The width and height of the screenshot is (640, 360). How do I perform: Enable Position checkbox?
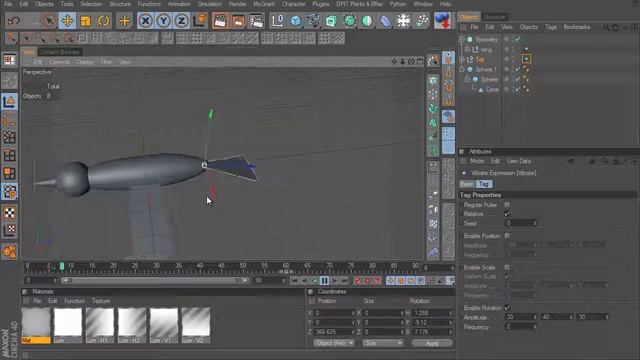(x=507, y=236)
